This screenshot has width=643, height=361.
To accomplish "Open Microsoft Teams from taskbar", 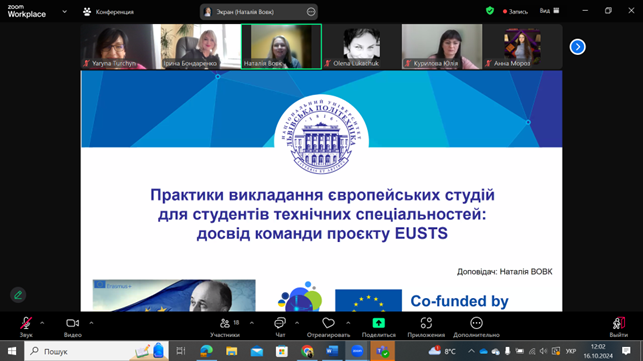I will click(x=383, y=351).
